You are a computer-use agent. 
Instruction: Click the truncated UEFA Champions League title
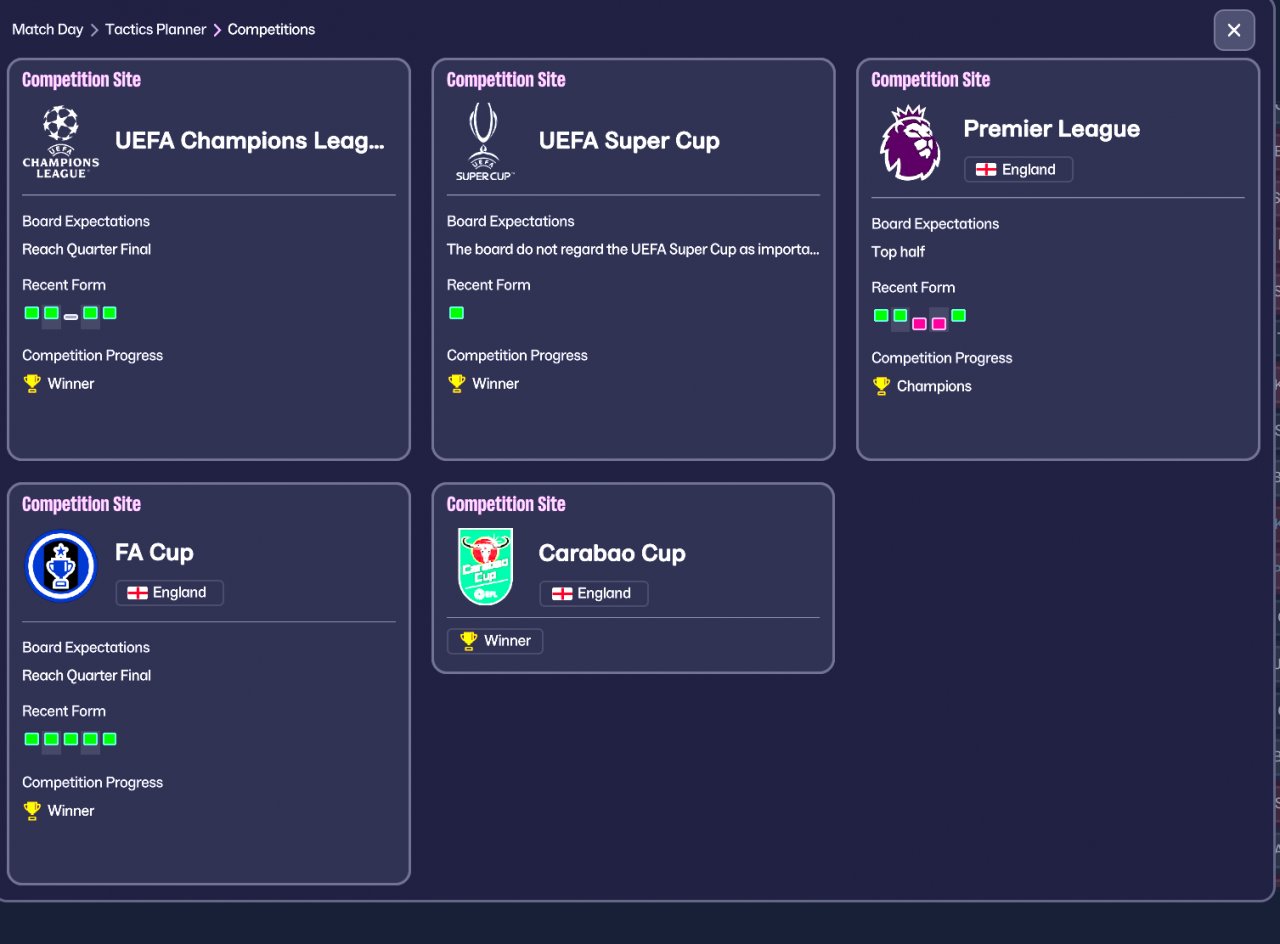(250, 141)
